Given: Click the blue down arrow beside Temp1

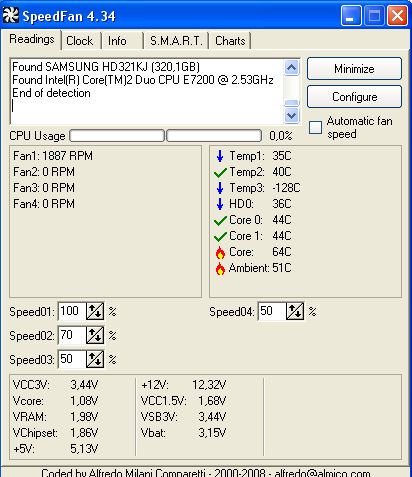Looking at the screenshot, I should point(220,156).
